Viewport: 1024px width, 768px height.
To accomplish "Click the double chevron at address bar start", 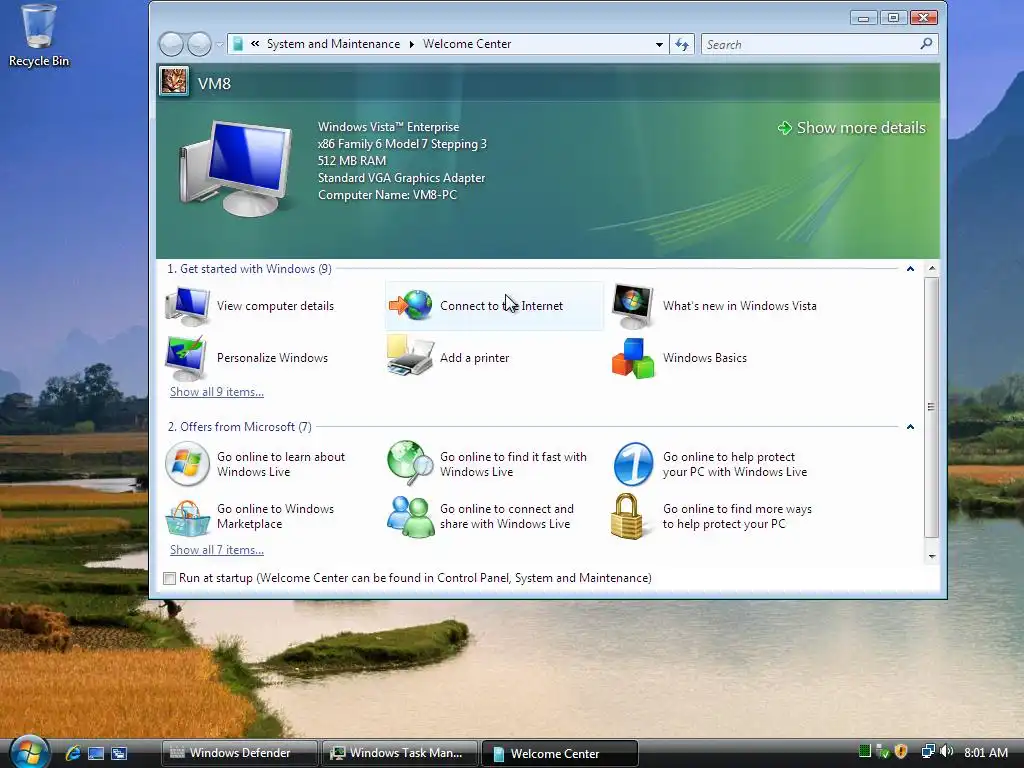I will (x=255, y=44).
